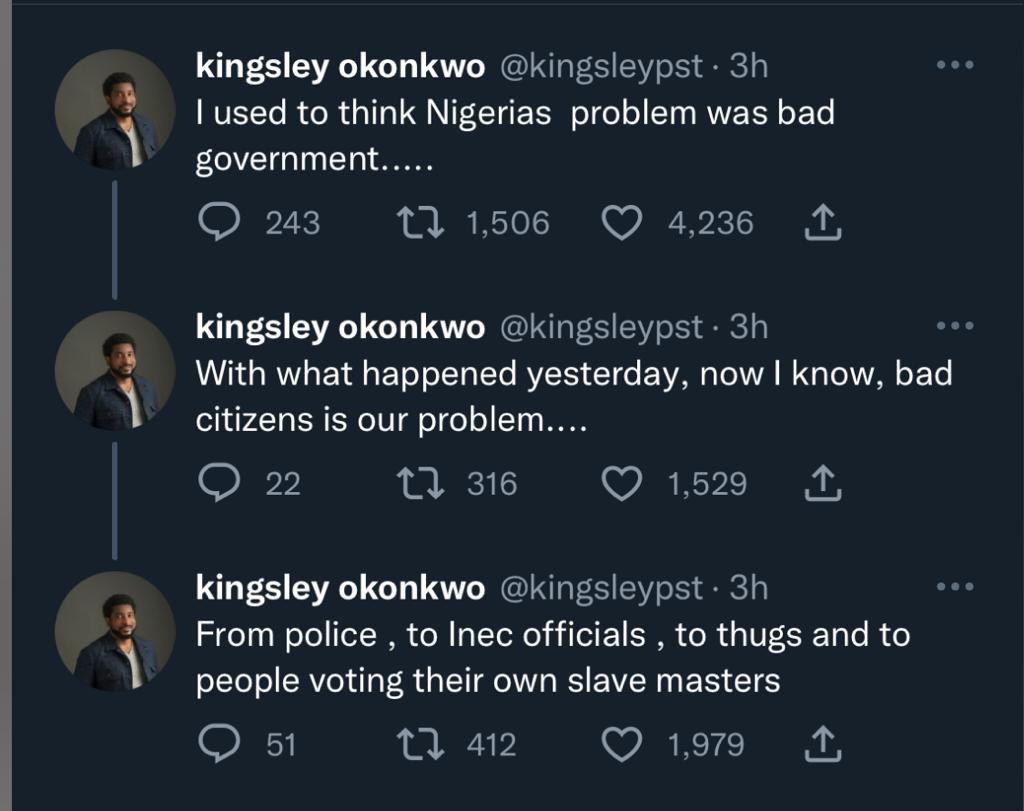Like the 'bad citizens' tweet

tap(621, 484)
